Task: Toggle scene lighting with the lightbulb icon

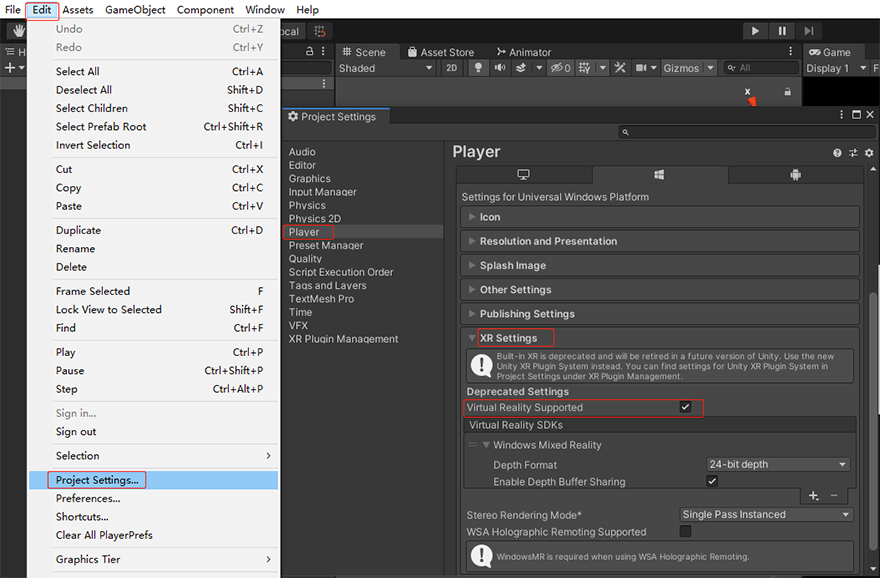Action: (478, 68)
